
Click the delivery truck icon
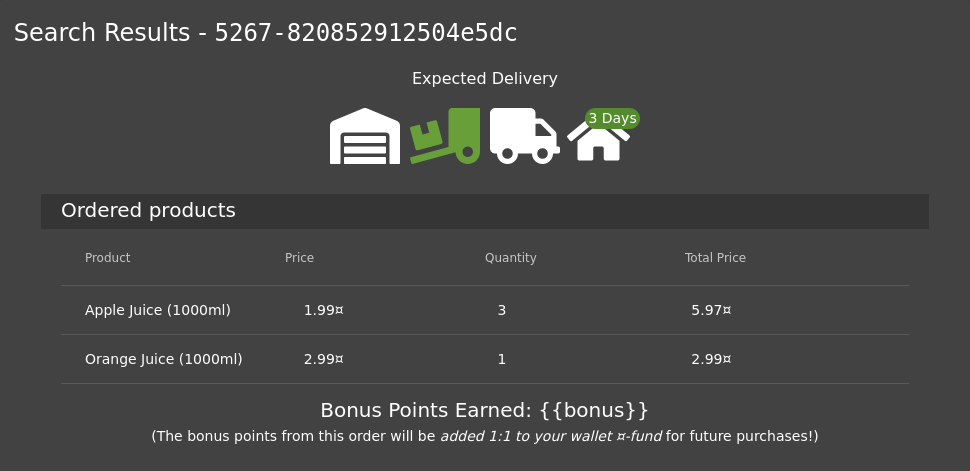pyautogui.click(x=525, y=136)
